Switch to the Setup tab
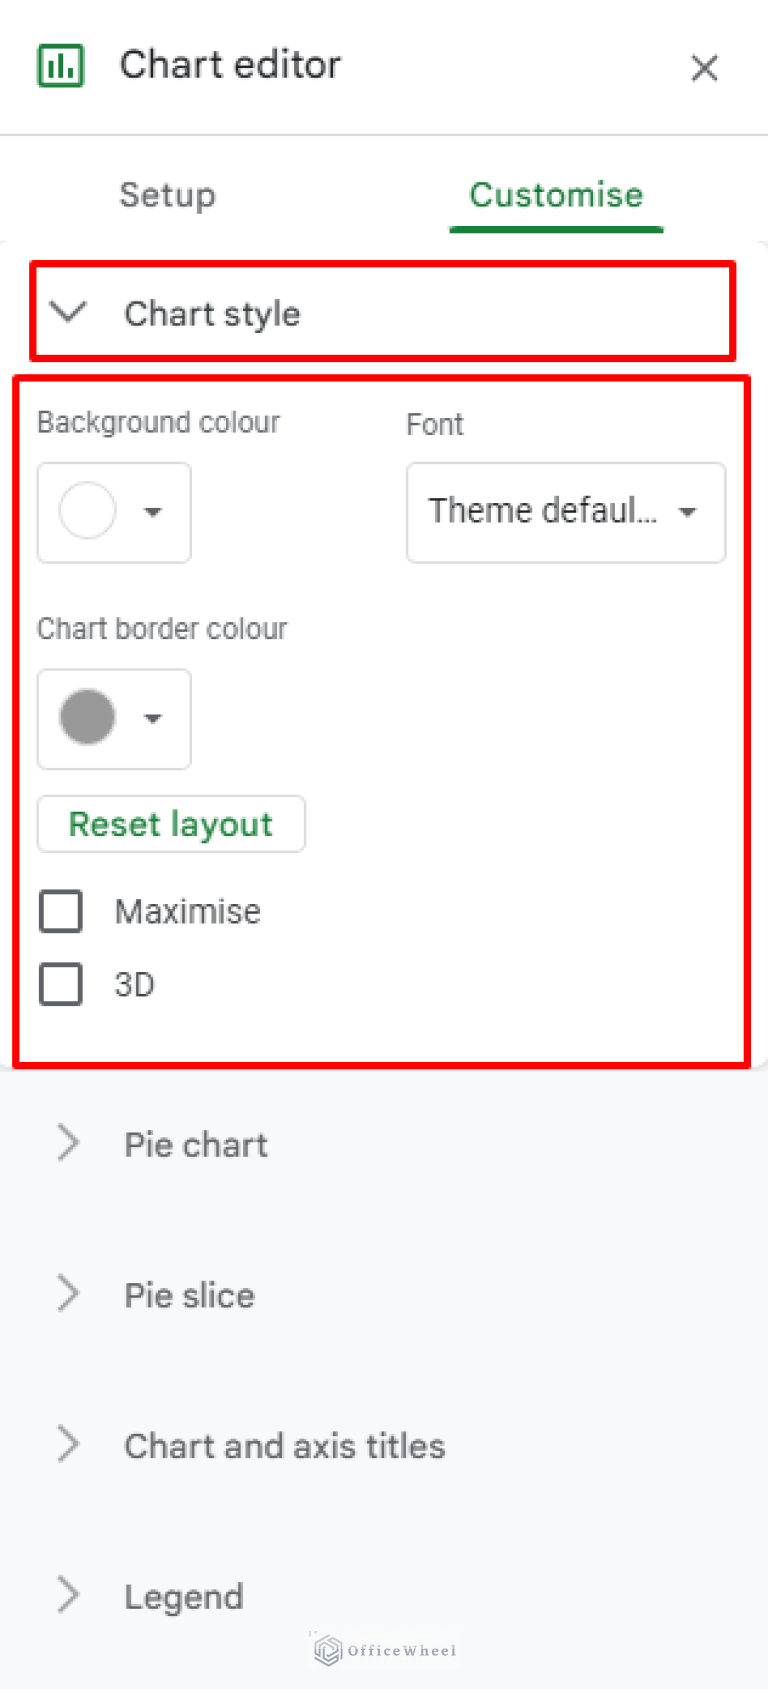 point(167,195)
